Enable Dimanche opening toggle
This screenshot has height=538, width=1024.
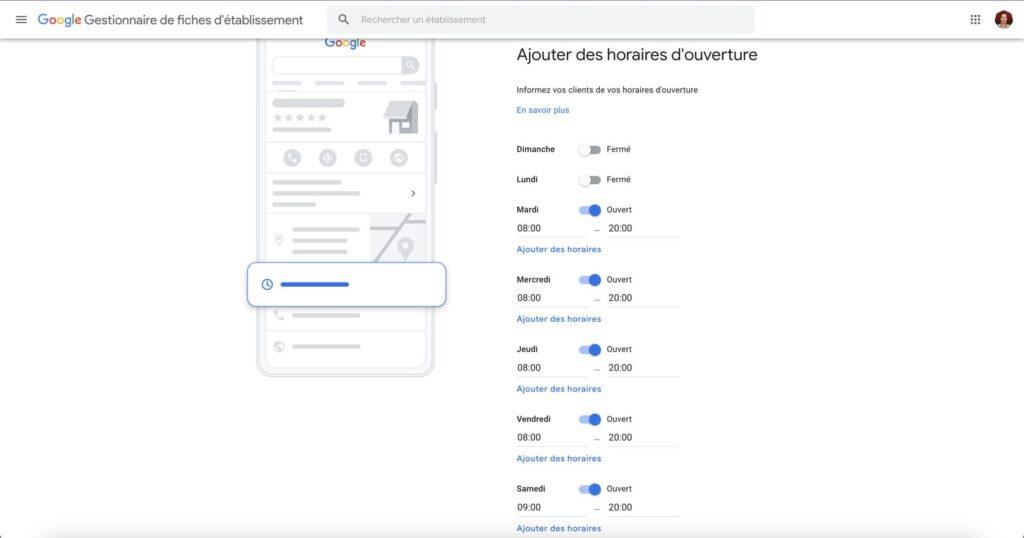590,150
